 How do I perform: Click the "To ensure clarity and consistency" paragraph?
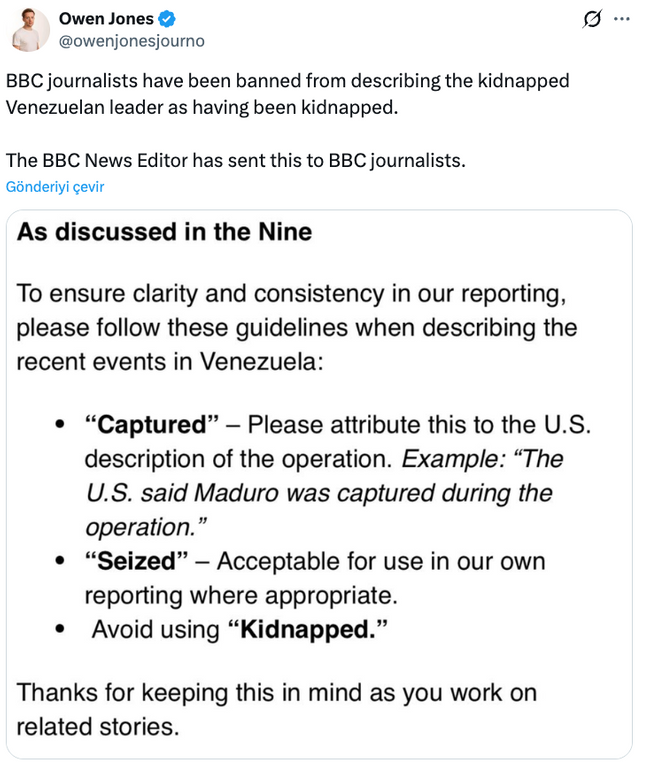pyautogui.click(x=297, y=327)
